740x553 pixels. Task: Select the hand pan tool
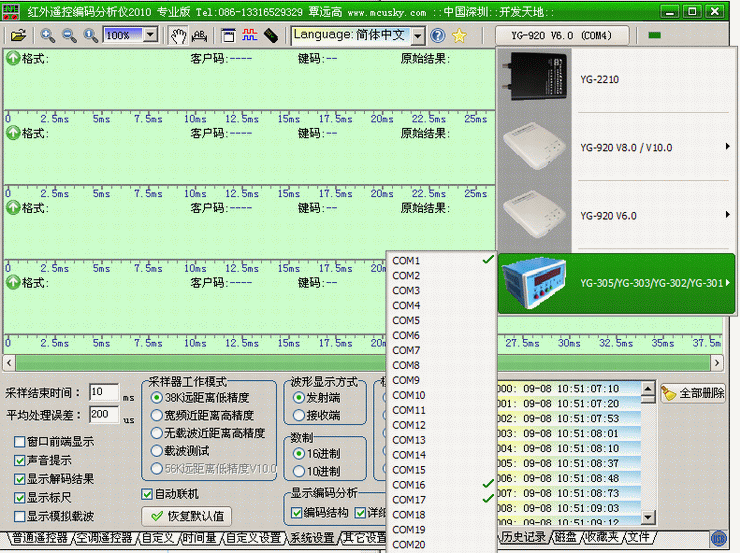coord(177,35)
